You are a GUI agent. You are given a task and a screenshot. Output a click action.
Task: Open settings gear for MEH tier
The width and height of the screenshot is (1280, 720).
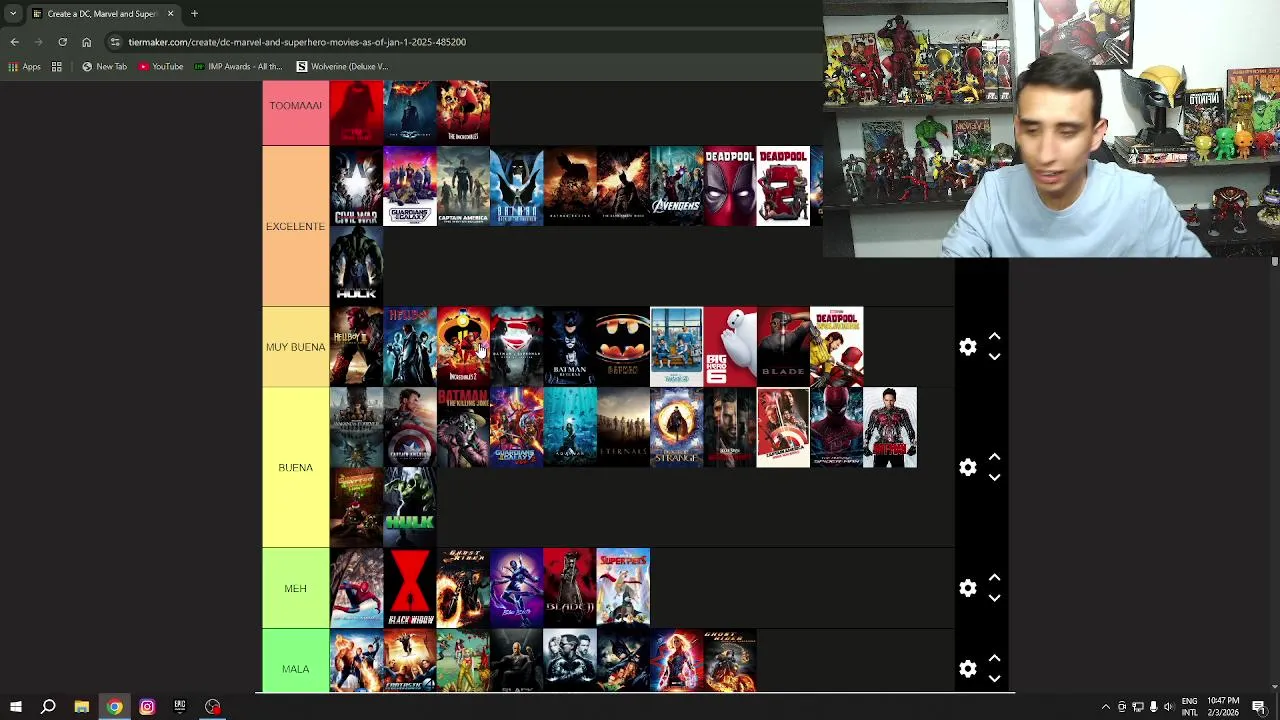pos(967,588)
